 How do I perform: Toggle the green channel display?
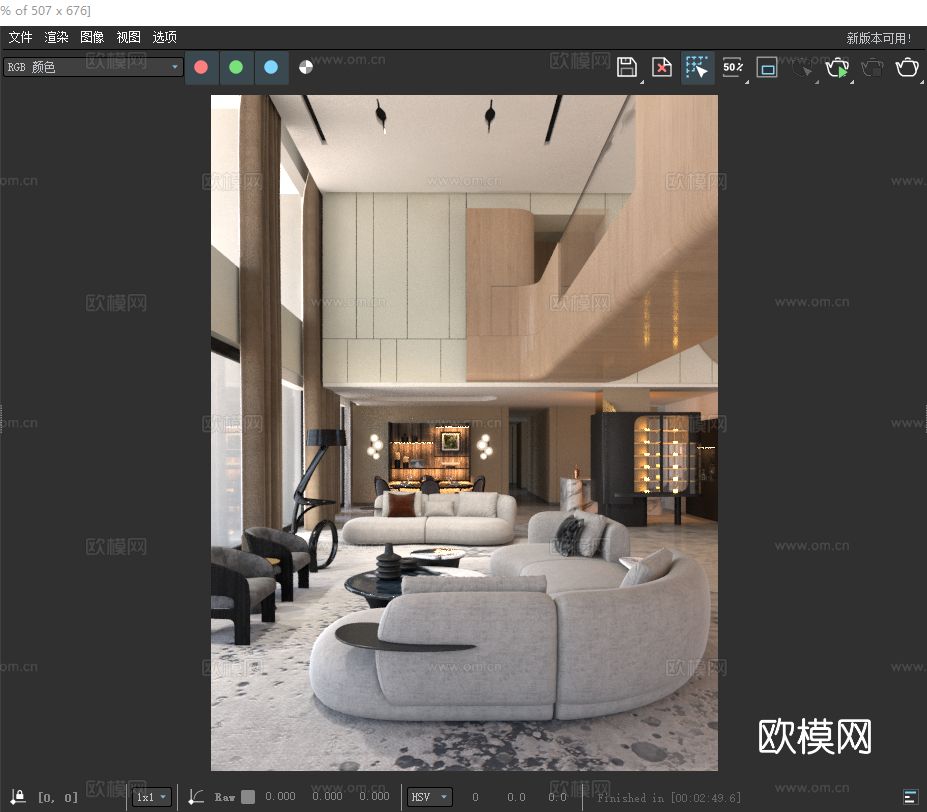[x=236, y=67]
